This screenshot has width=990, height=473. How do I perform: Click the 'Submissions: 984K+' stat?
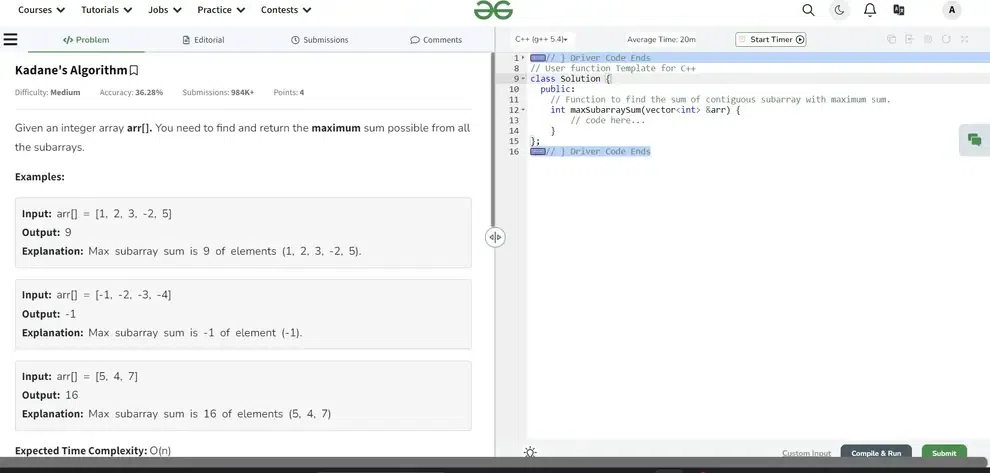pyautogui.click(x=218, y=92)
